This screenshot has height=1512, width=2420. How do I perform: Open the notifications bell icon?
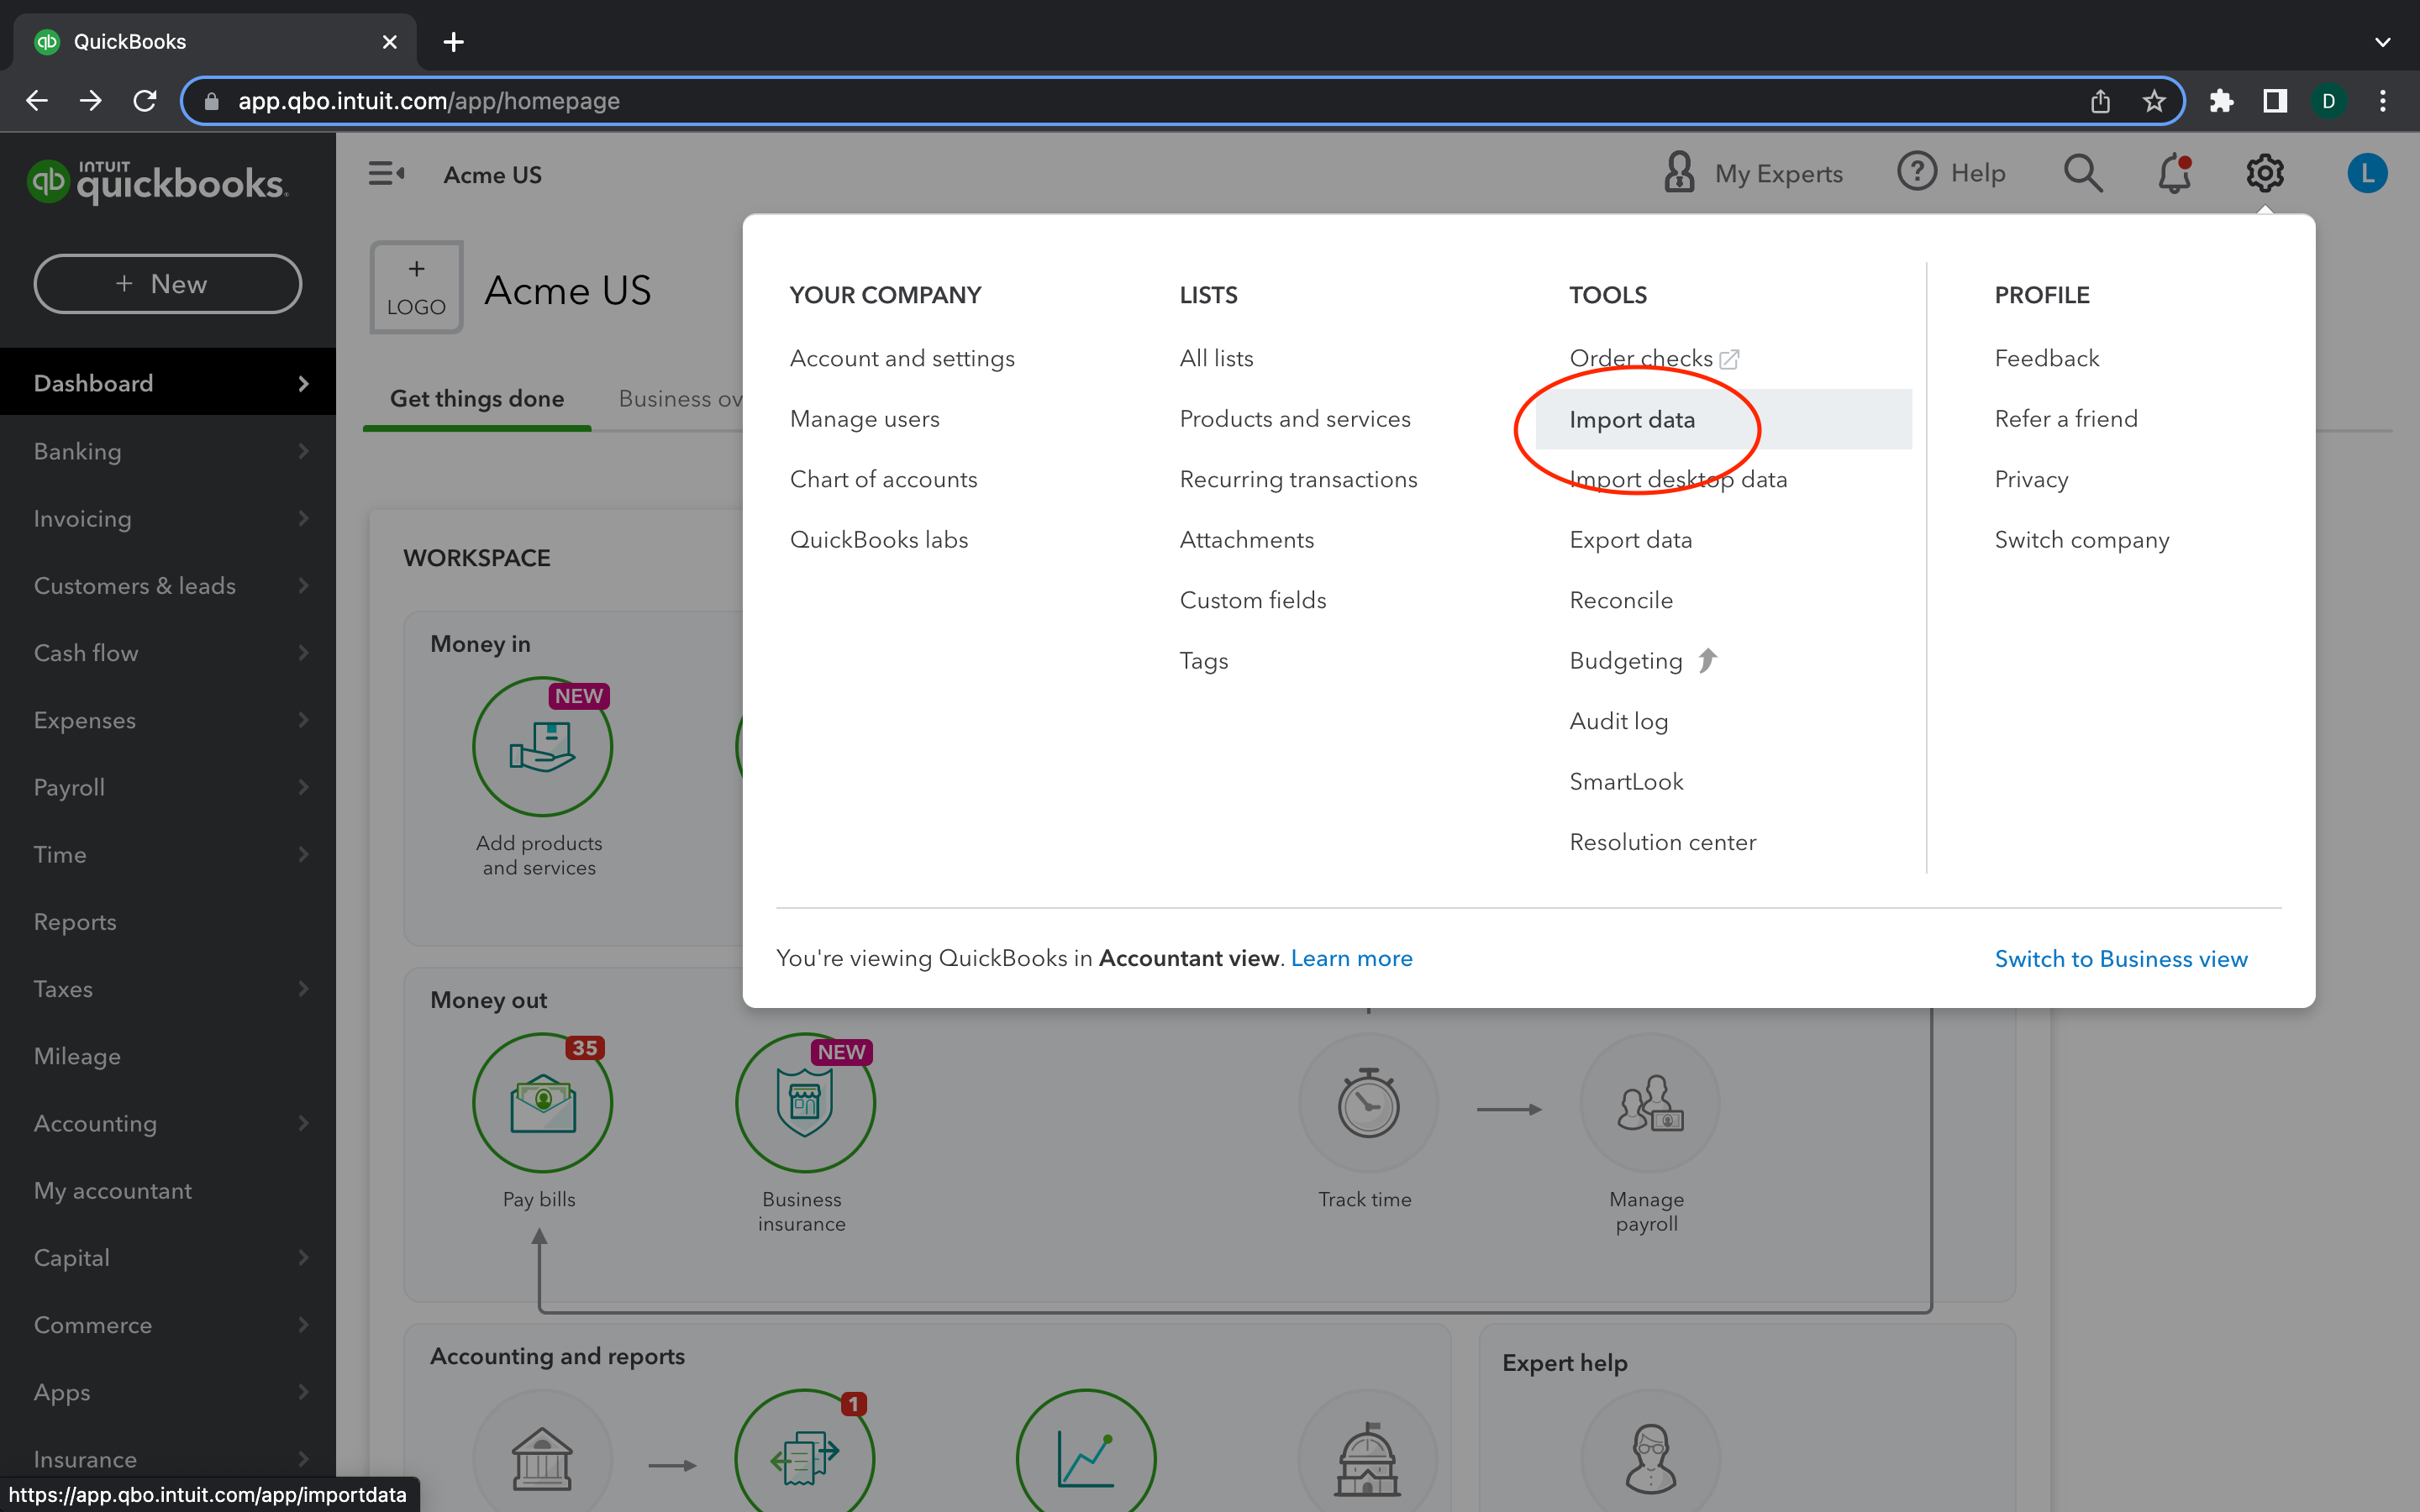[2173, 172]
